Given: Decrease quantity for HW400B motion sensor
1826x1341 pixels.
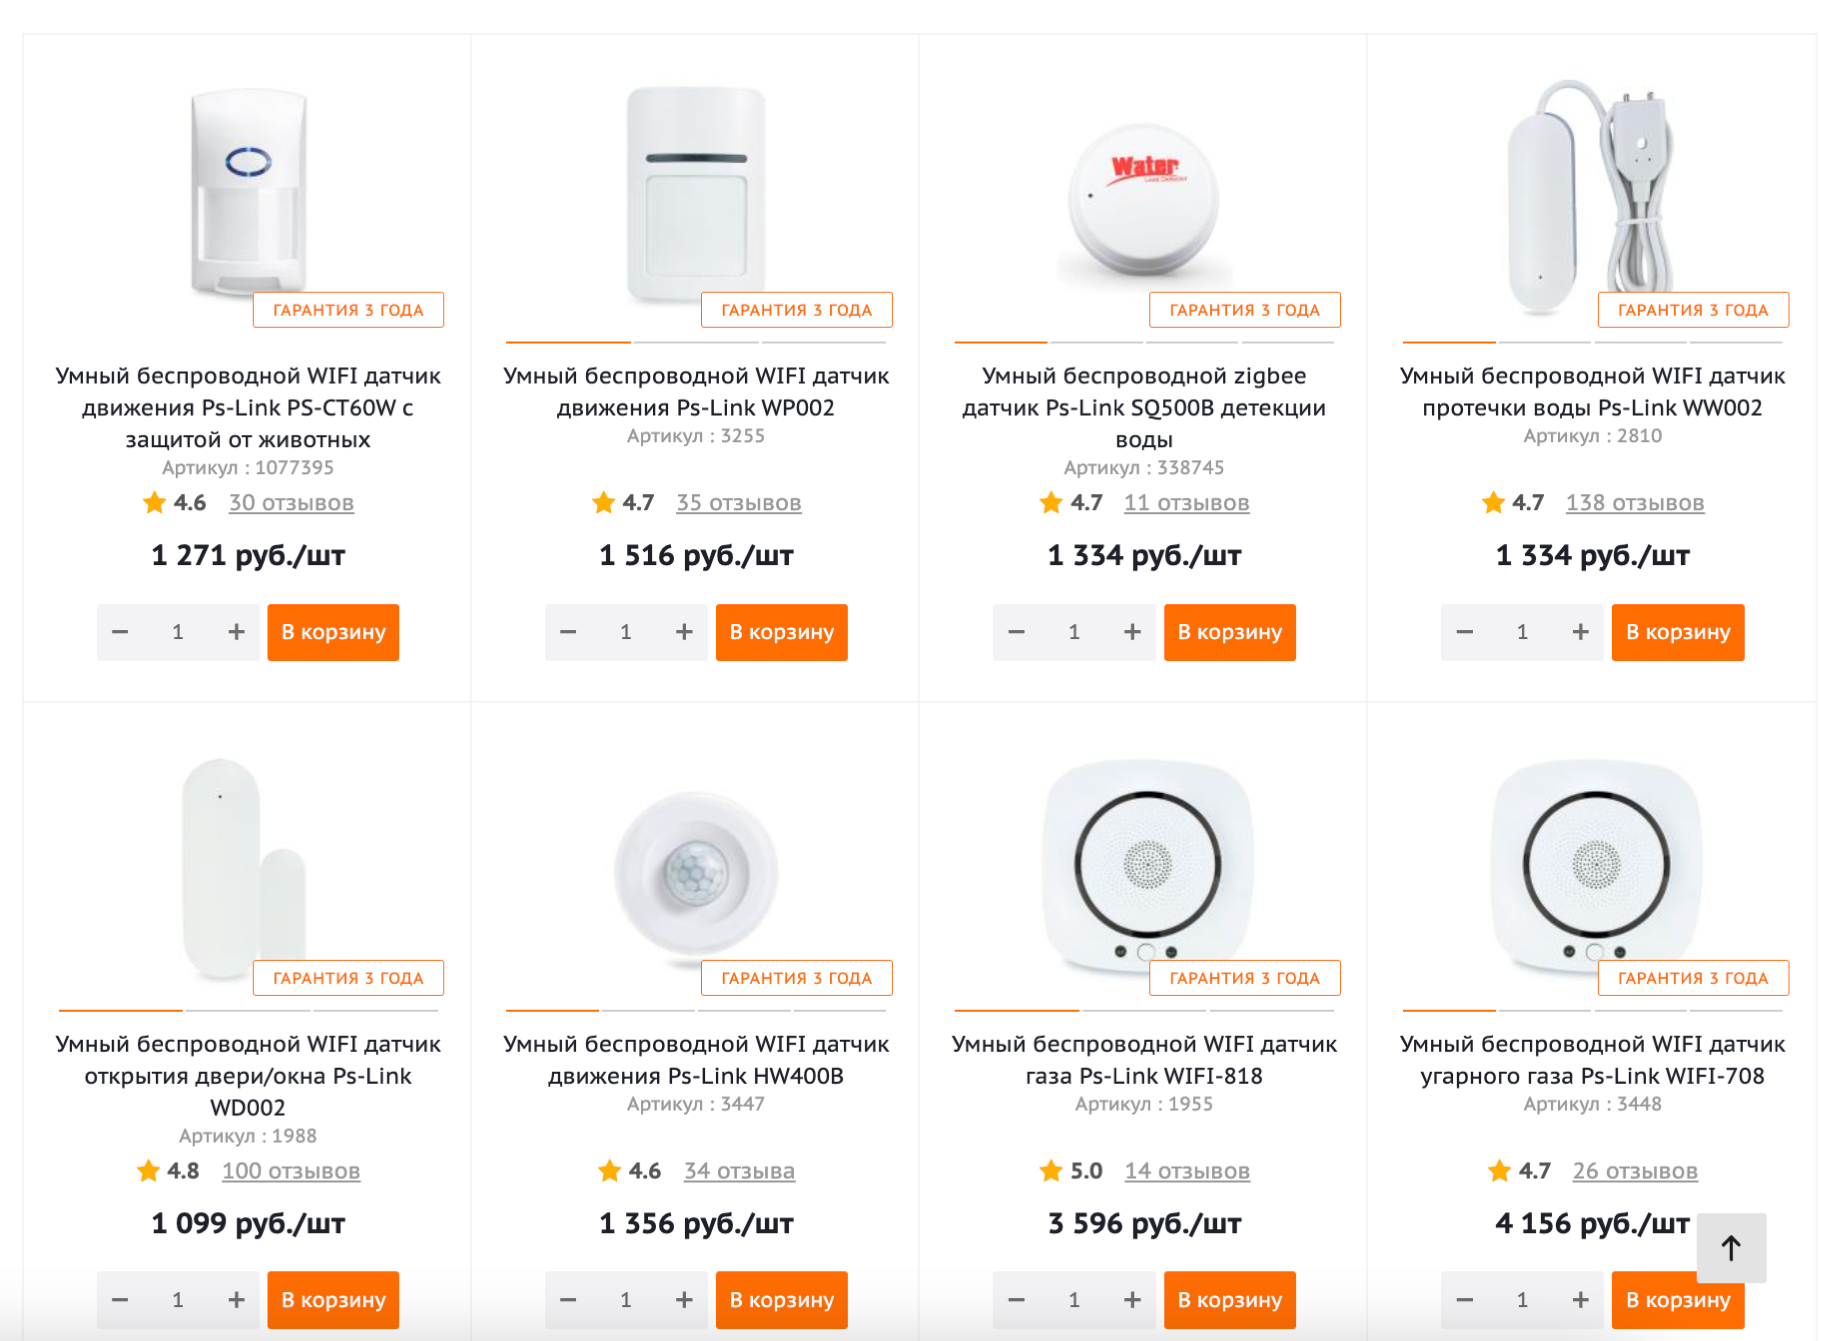Looking at the screenshot, I should 568,1300.
